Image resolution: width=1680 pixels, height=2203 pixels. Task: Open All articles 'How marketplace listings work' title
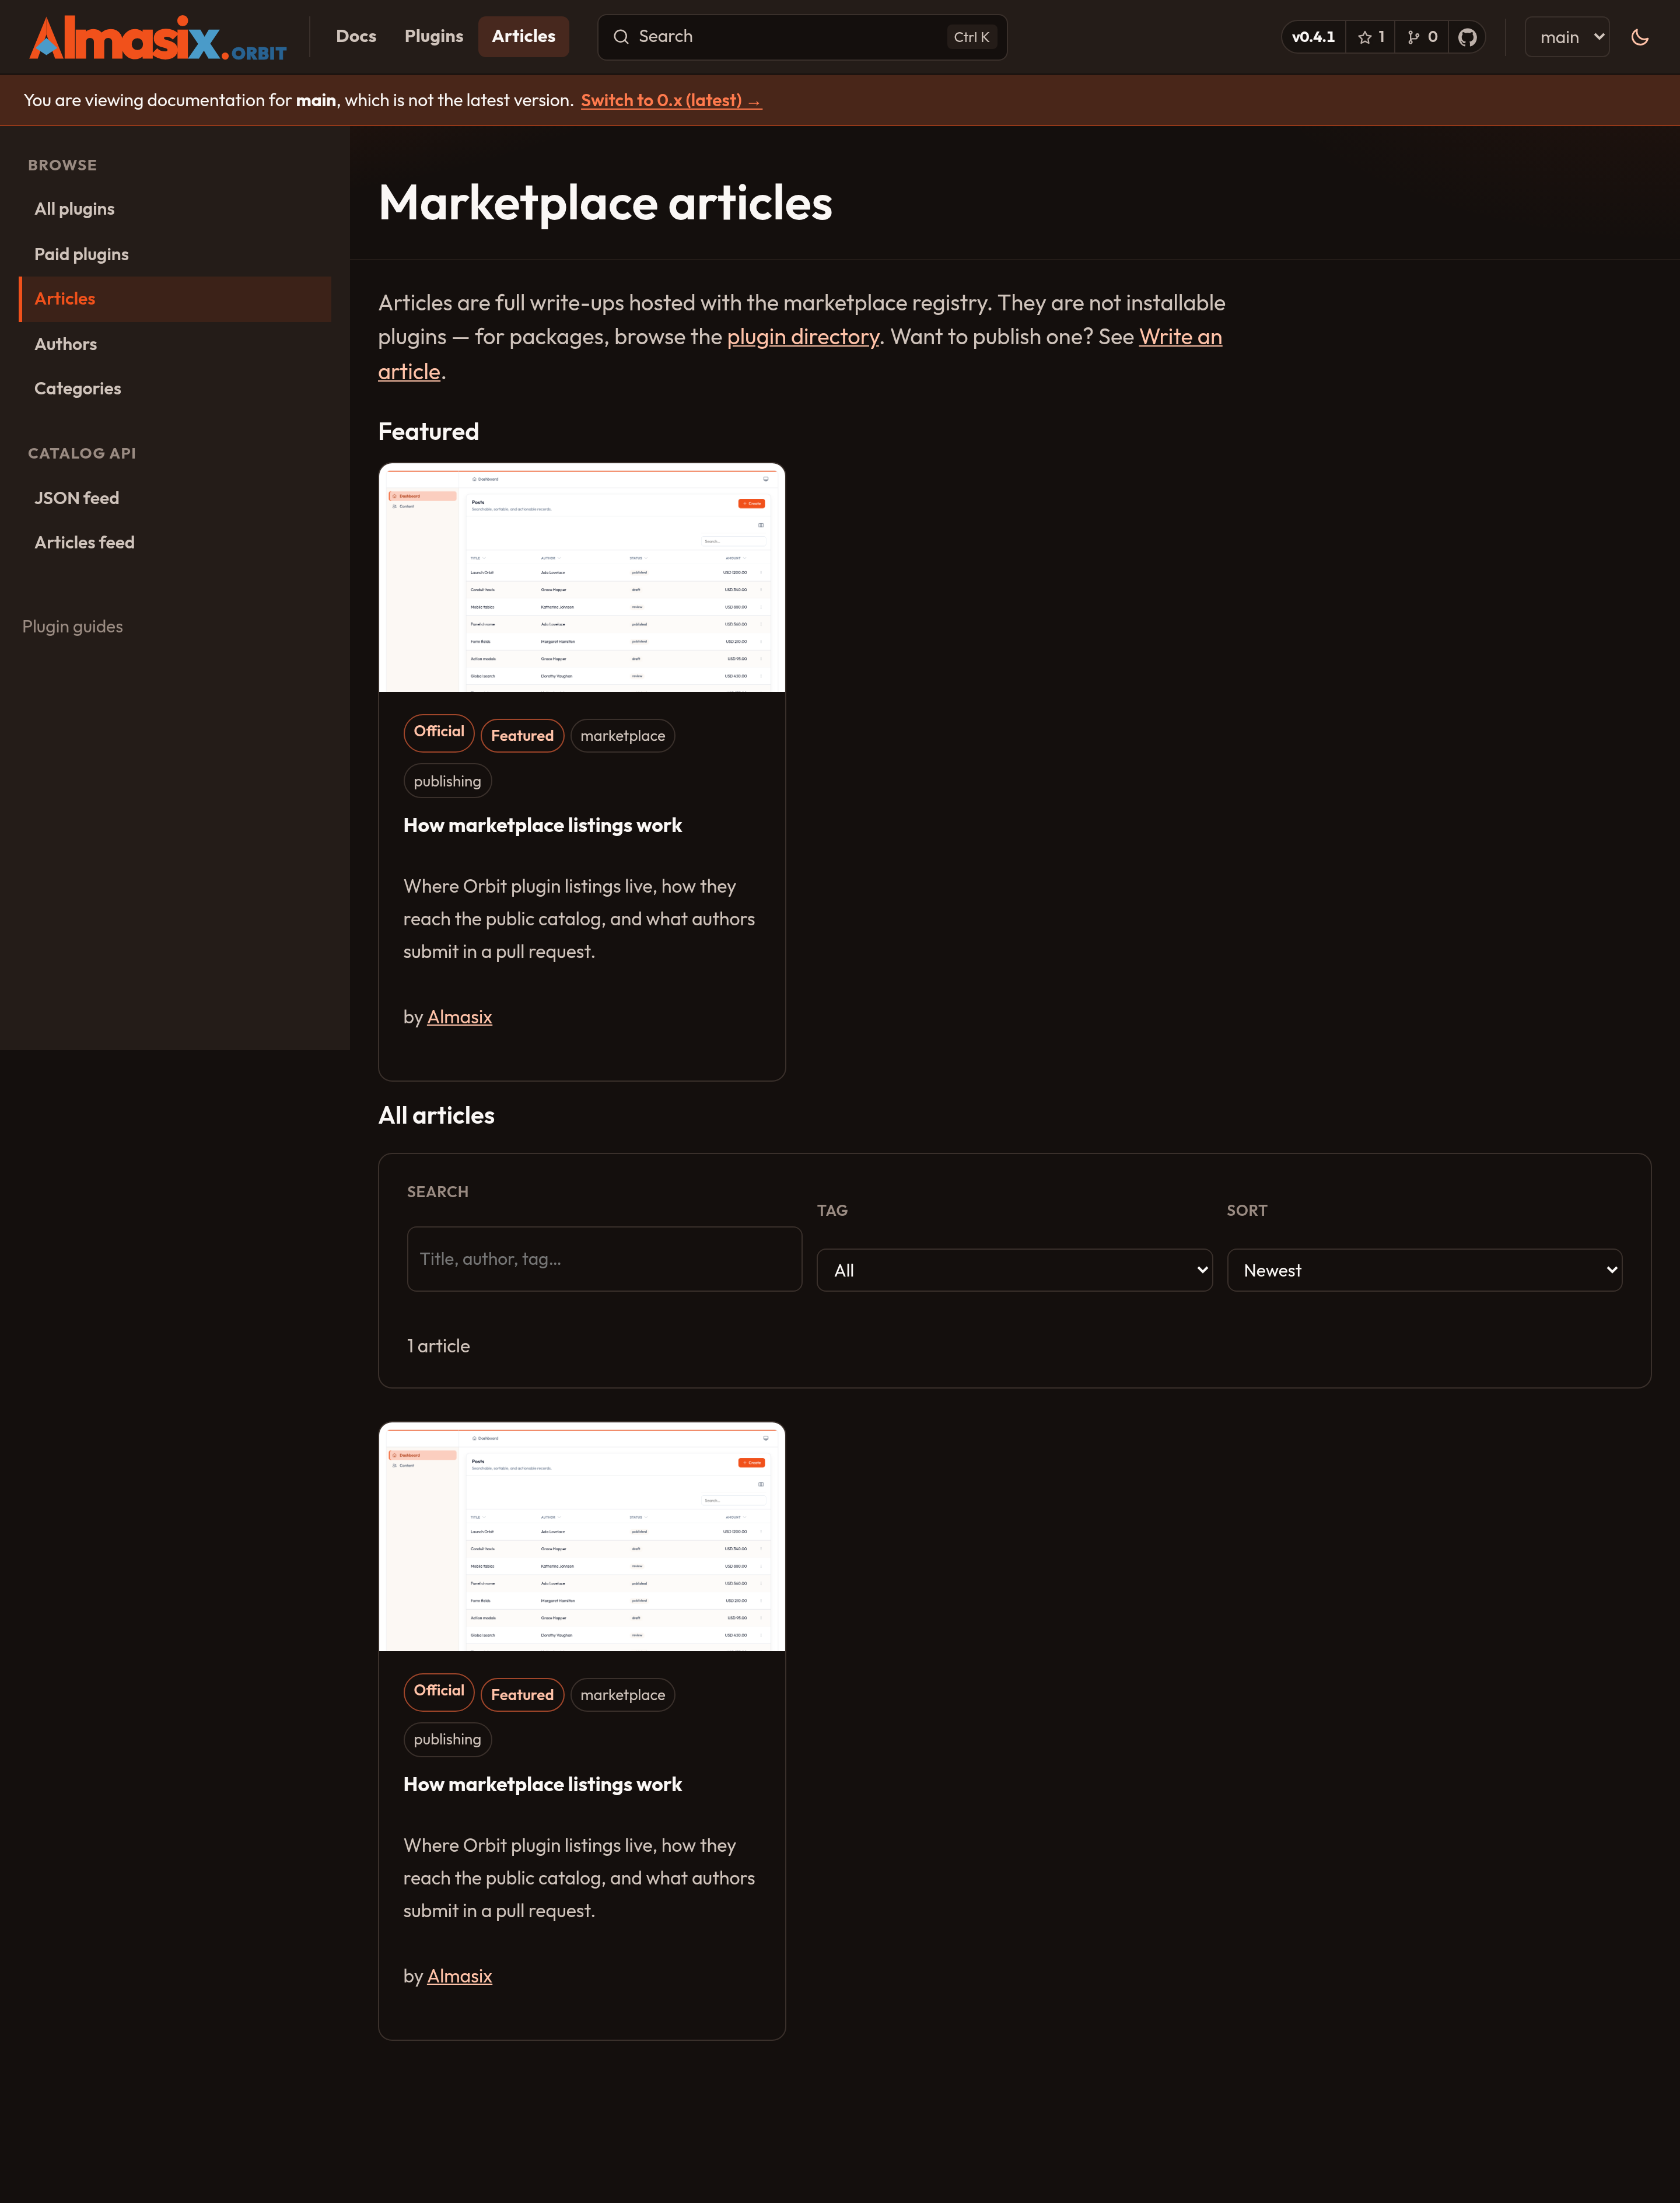[543, 1785]
